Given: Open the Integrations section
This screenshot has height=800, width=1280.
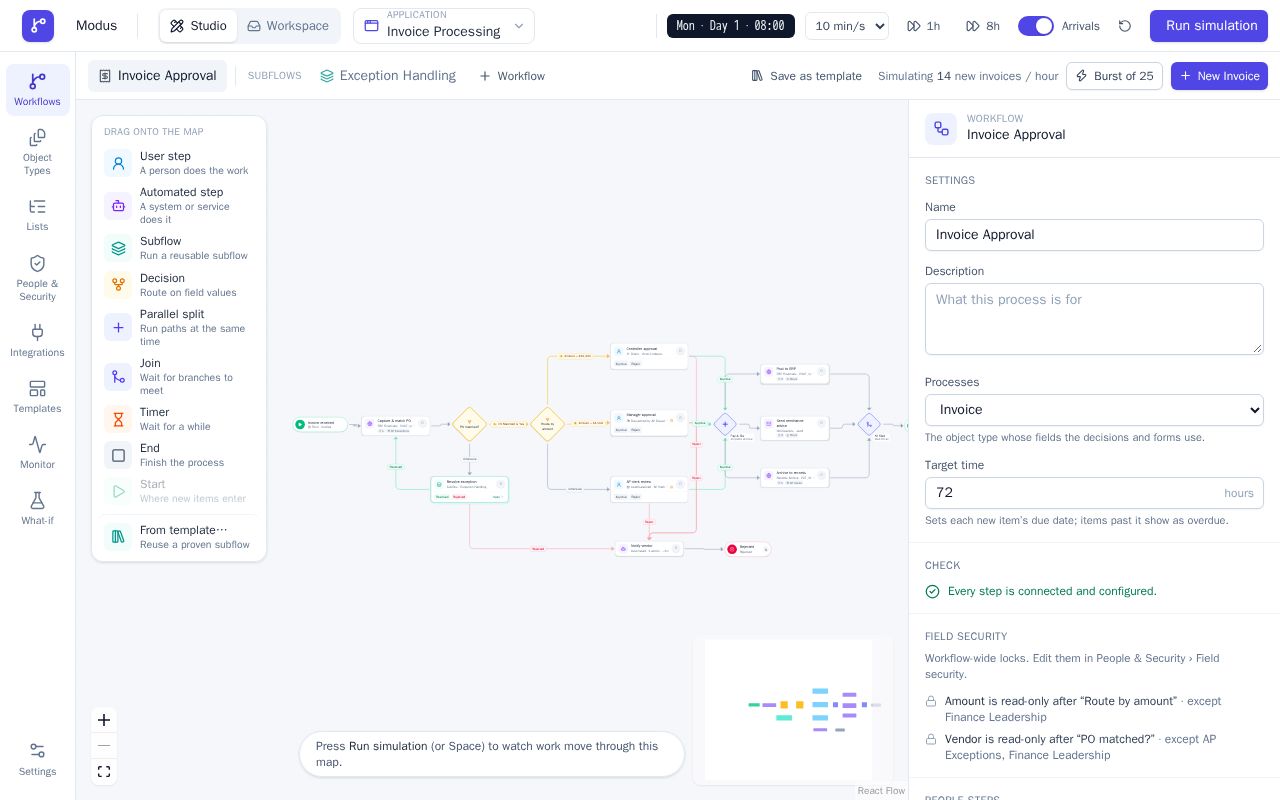Looking at the screenshot, I should (38, 341).
